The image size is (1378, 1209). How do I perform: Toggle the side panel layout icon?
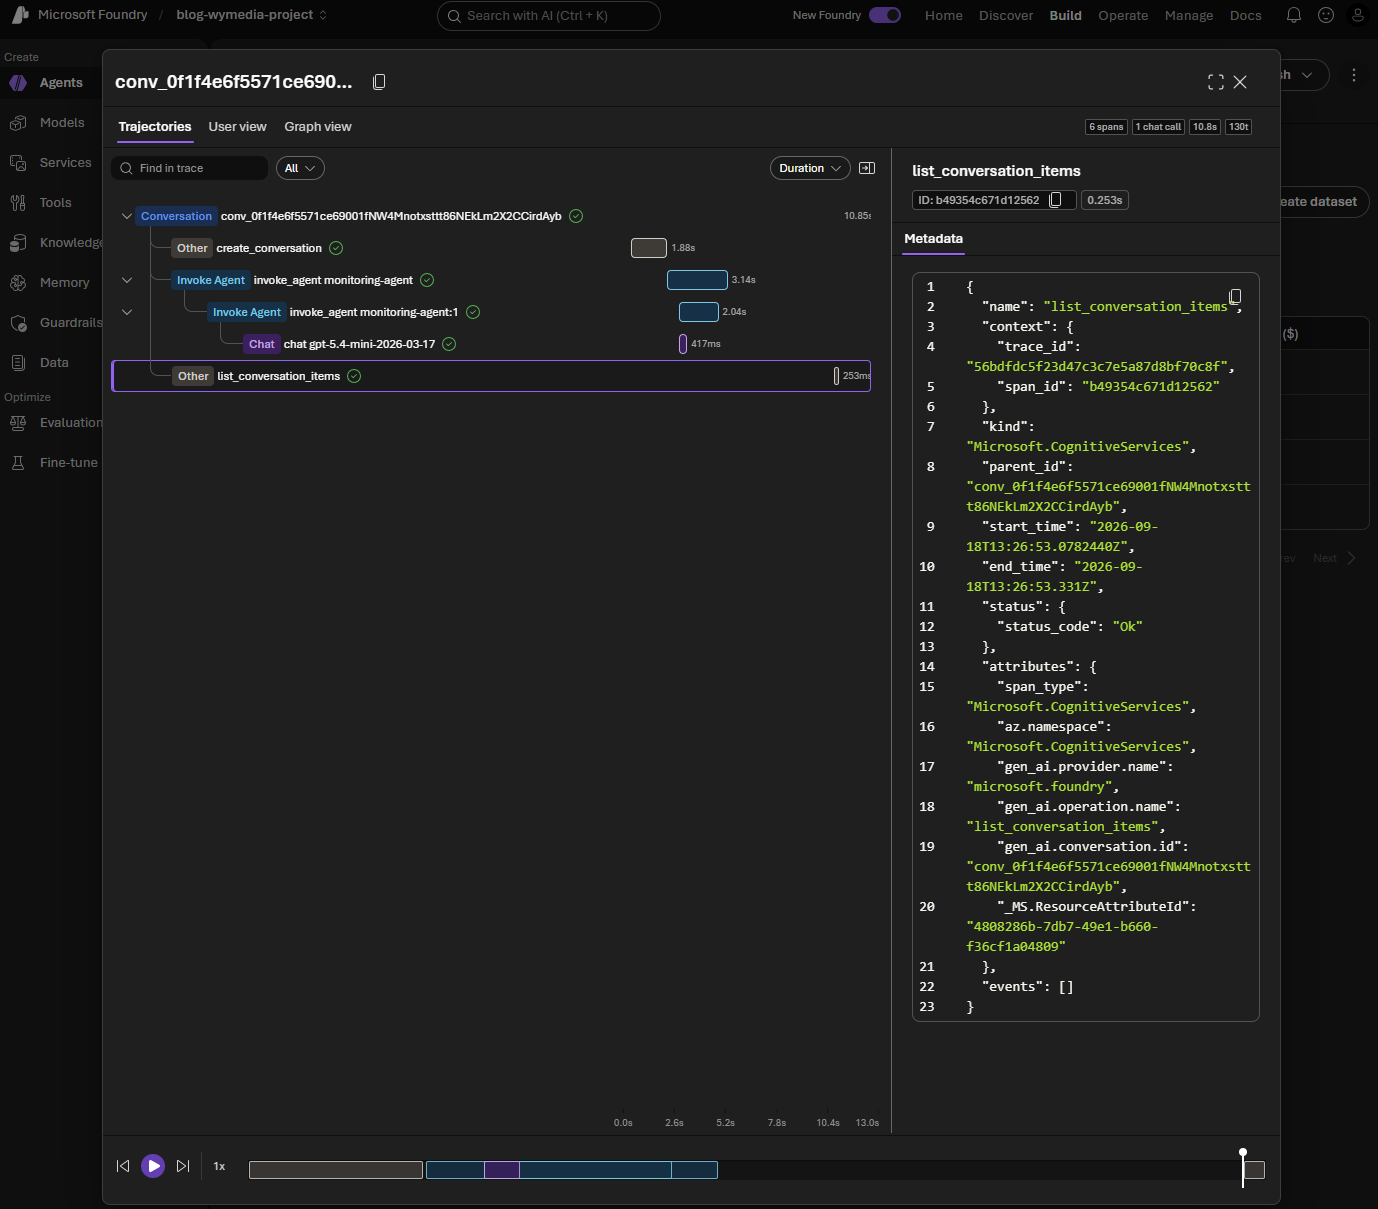point(867,168)
